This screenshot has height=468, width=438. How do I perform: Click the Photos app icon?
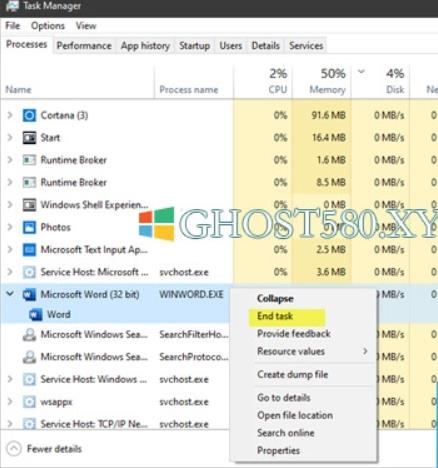29,227
